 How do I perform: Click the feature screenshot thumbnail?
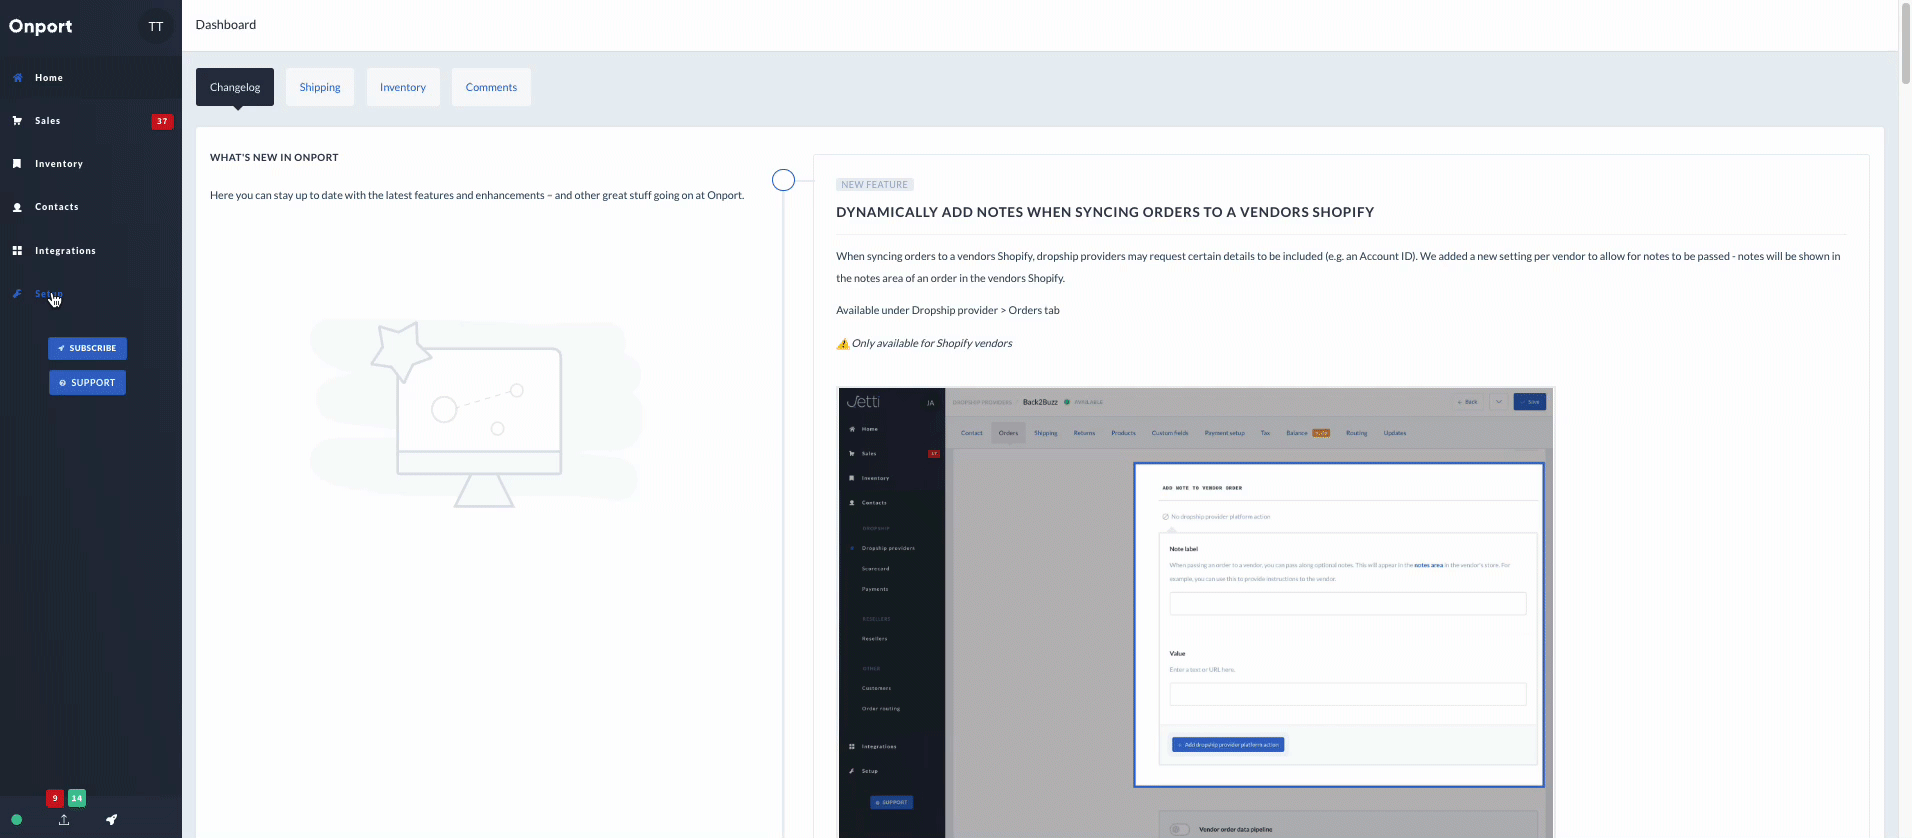pos(1195,612)
